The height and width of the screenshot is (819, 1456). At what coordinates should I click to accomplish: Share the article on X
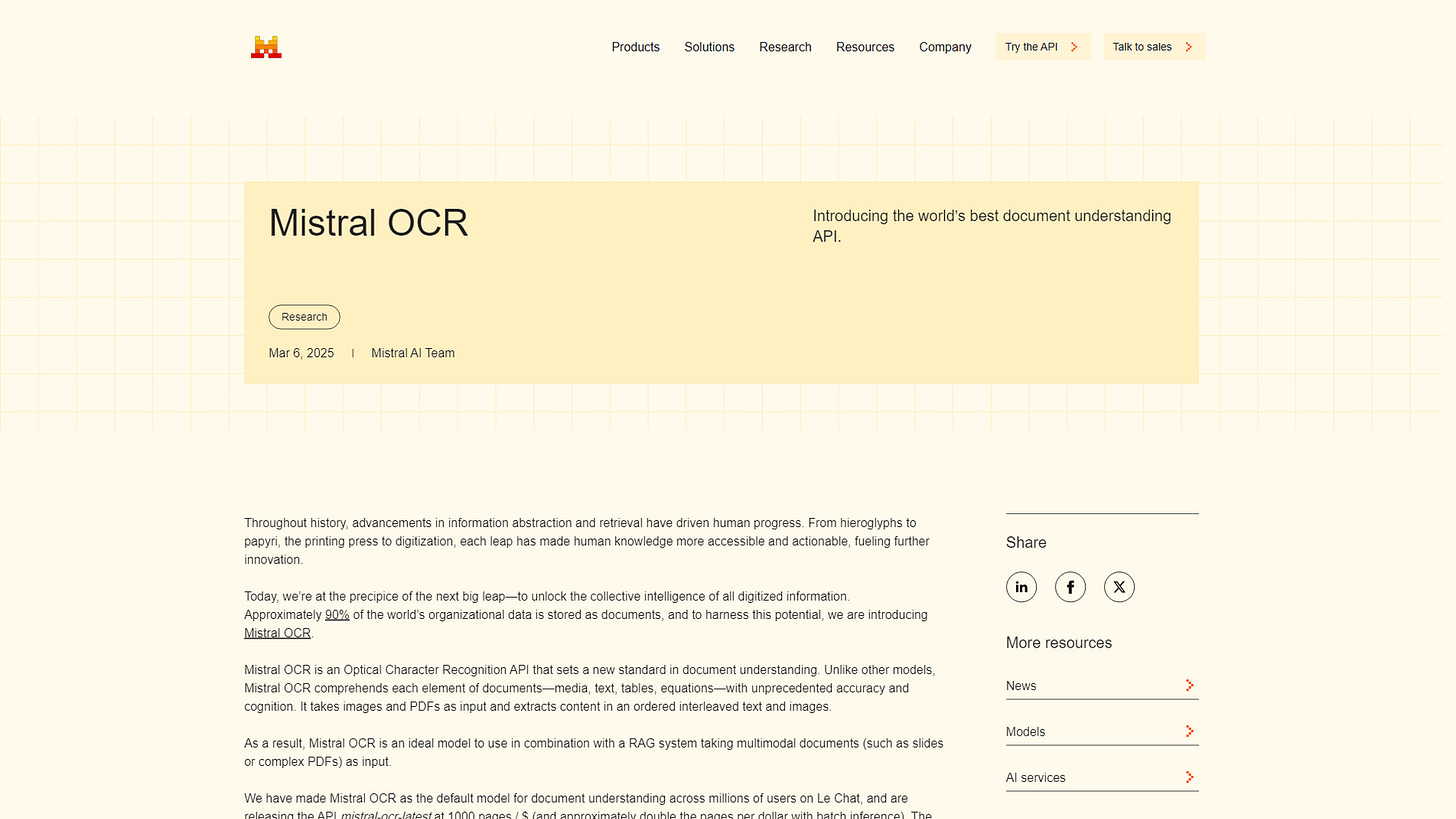point(1119,587)
